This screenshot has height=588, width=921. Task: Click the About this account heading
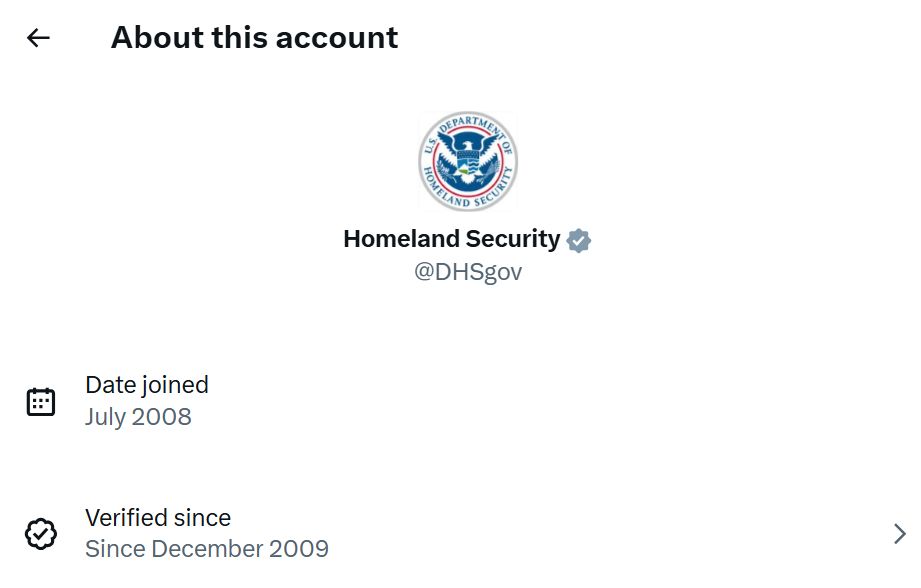(x=254, y=38)
